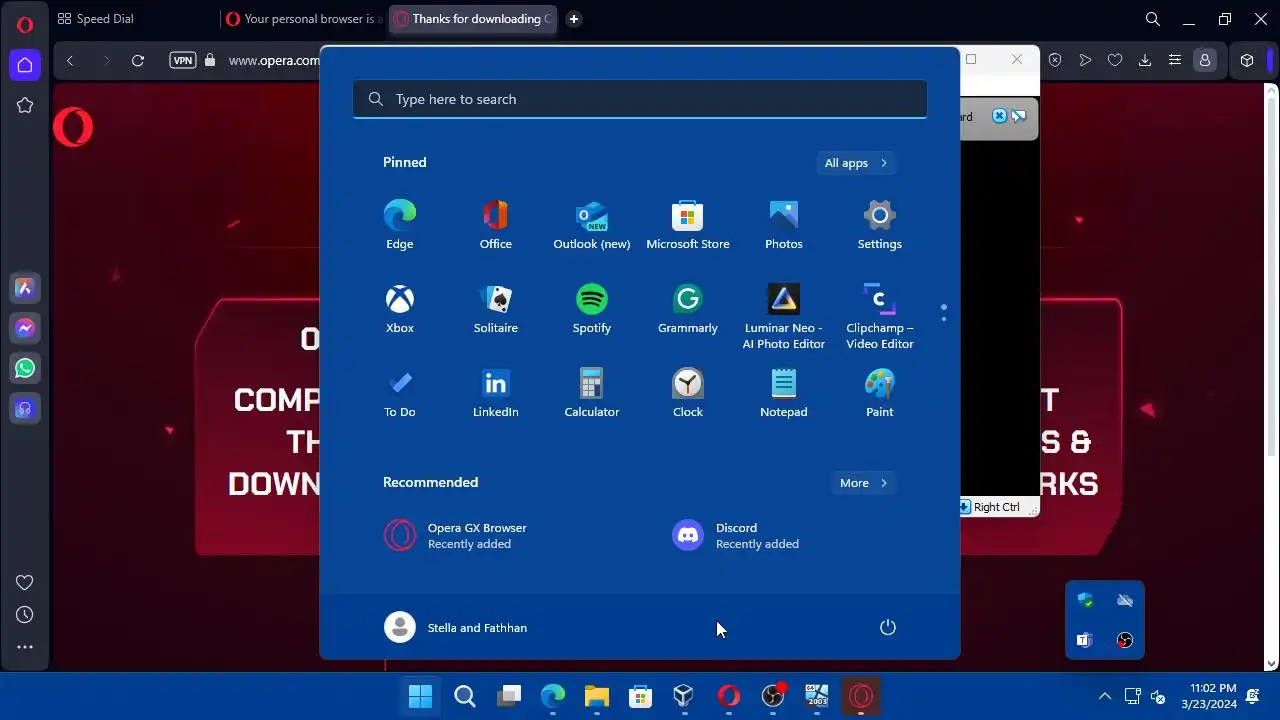Switch to 'Your personal browser' tab

(304, 19)
